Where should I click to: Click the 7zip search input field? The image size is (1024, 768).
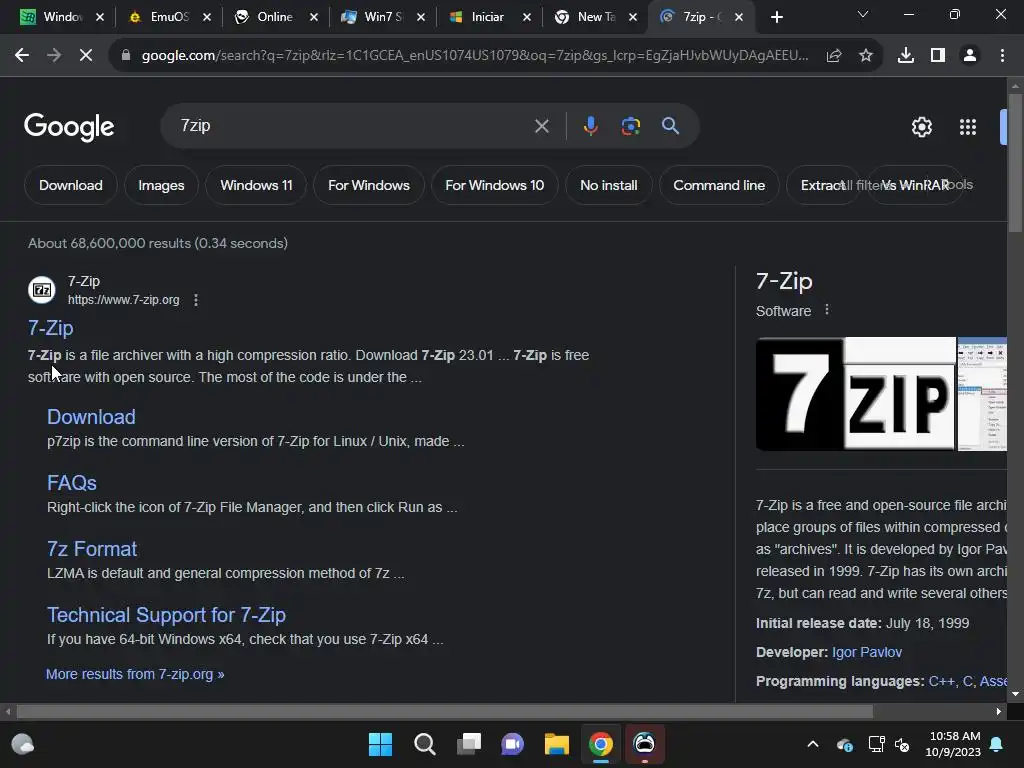click(353, 126)
